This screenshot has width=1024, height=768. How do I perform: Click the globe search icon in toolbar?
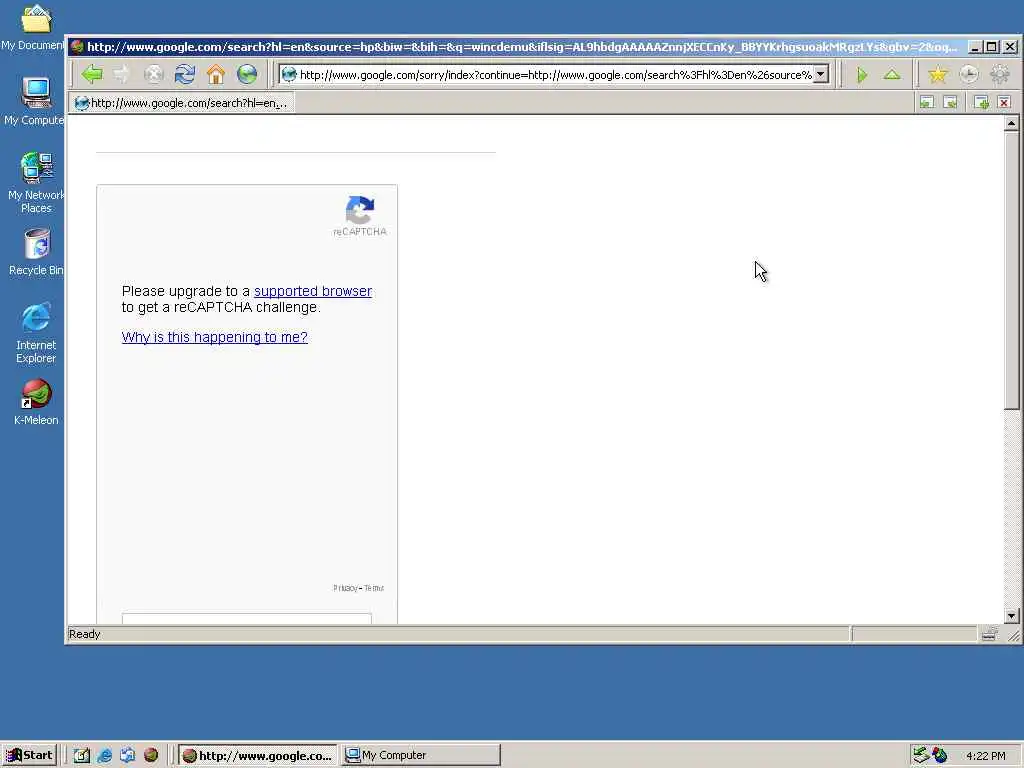click(x=247, y=74)
